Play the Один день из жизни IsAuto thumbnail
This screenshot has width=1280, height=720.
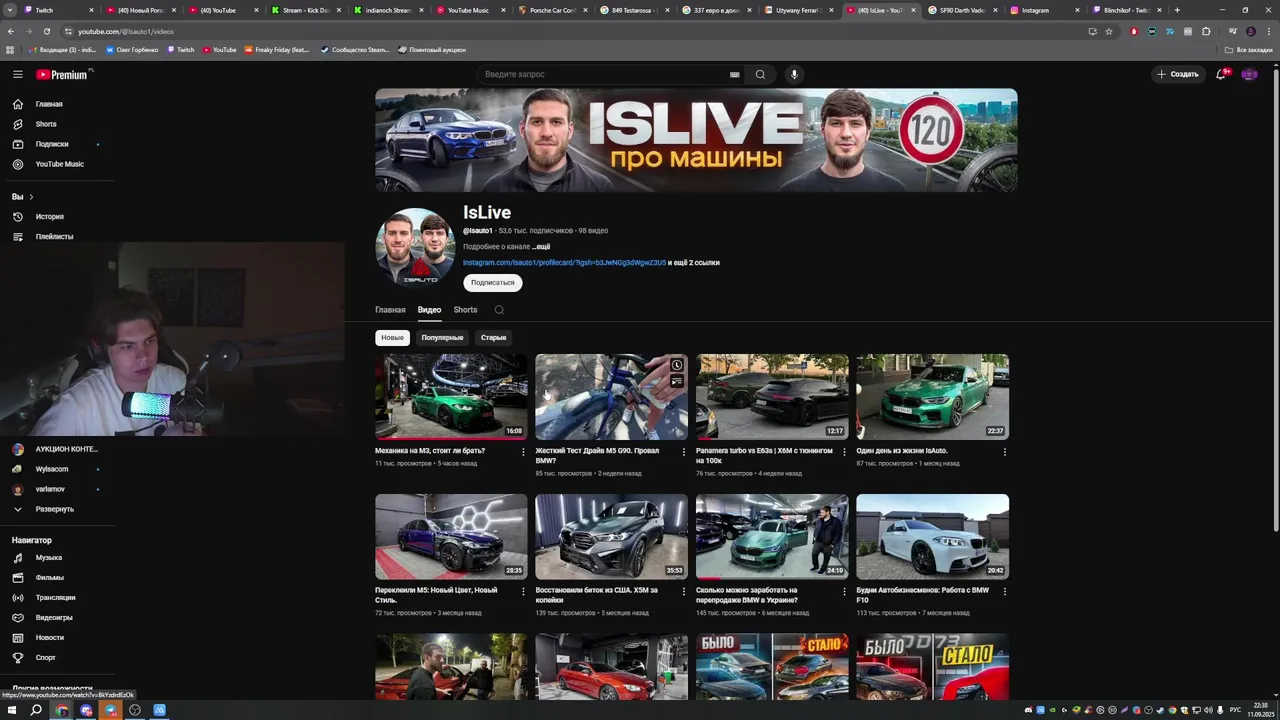(x=932, y=397)
